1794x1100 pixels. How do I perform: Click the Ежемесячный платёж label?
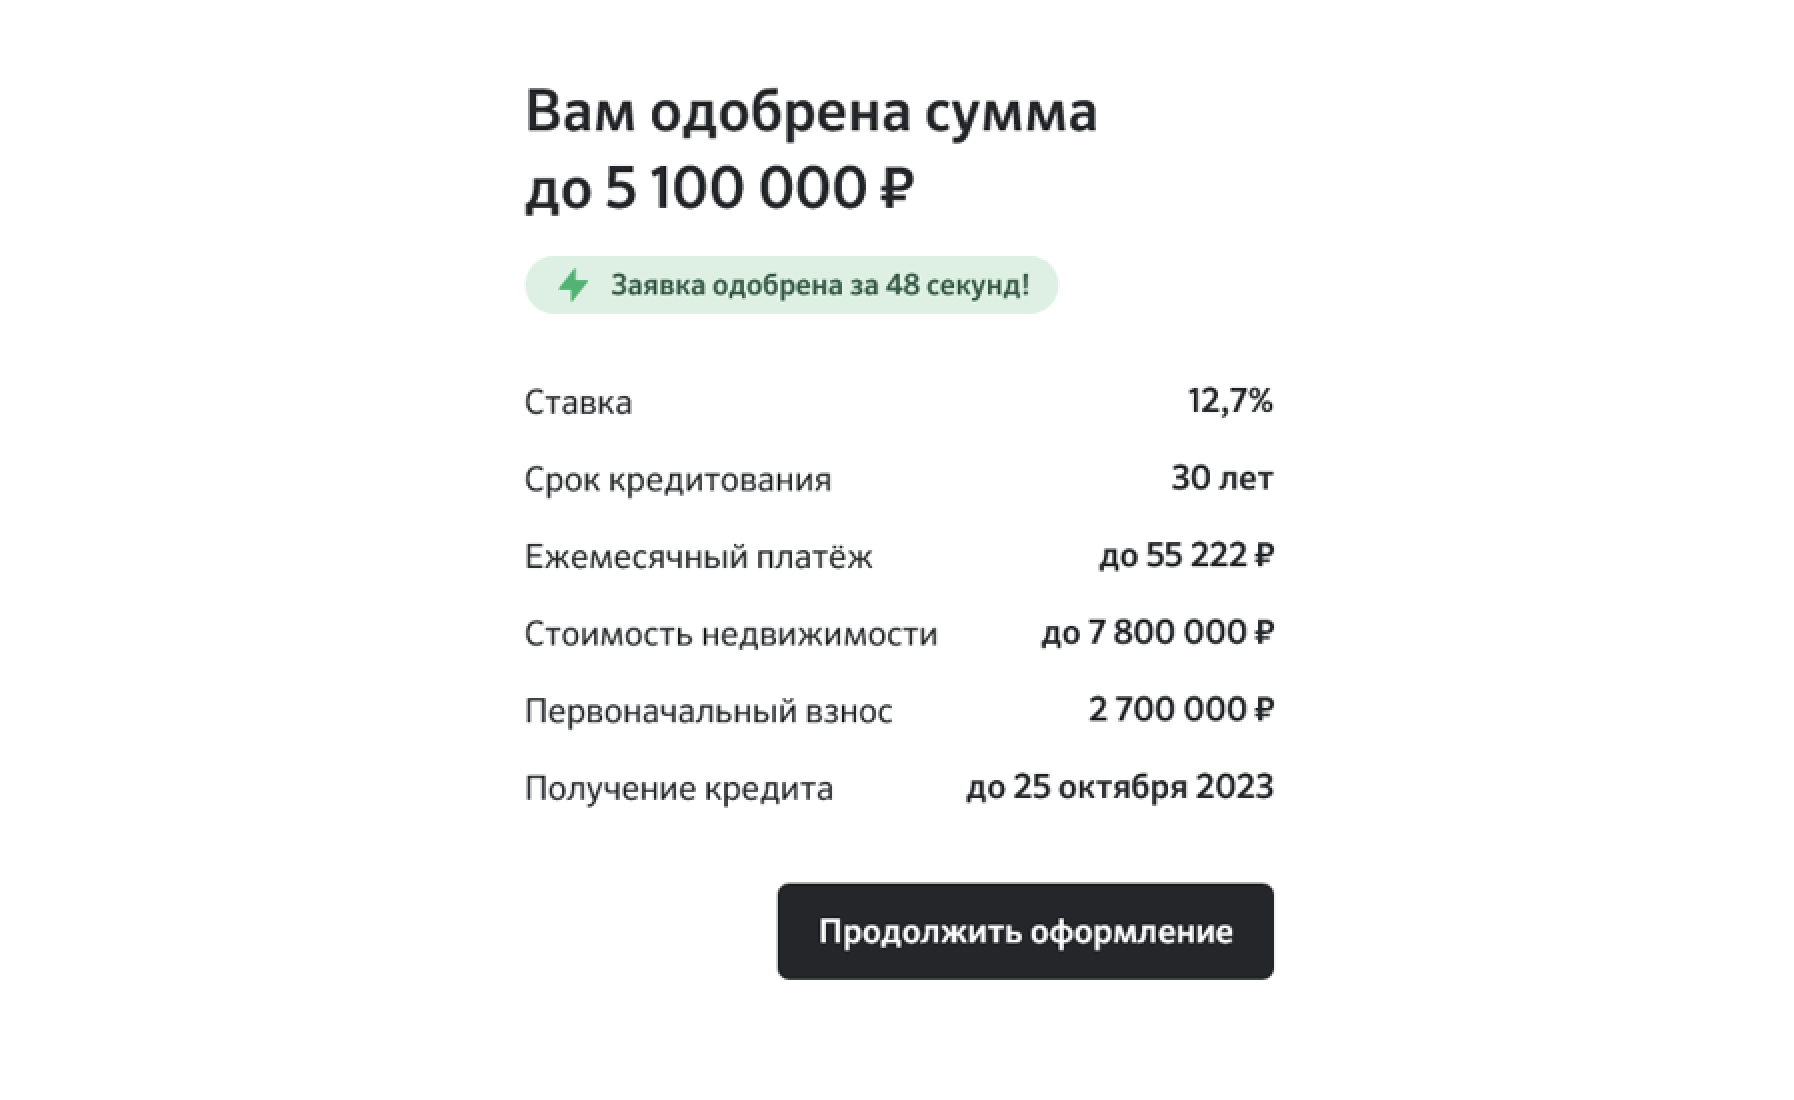tap(698, 556)
